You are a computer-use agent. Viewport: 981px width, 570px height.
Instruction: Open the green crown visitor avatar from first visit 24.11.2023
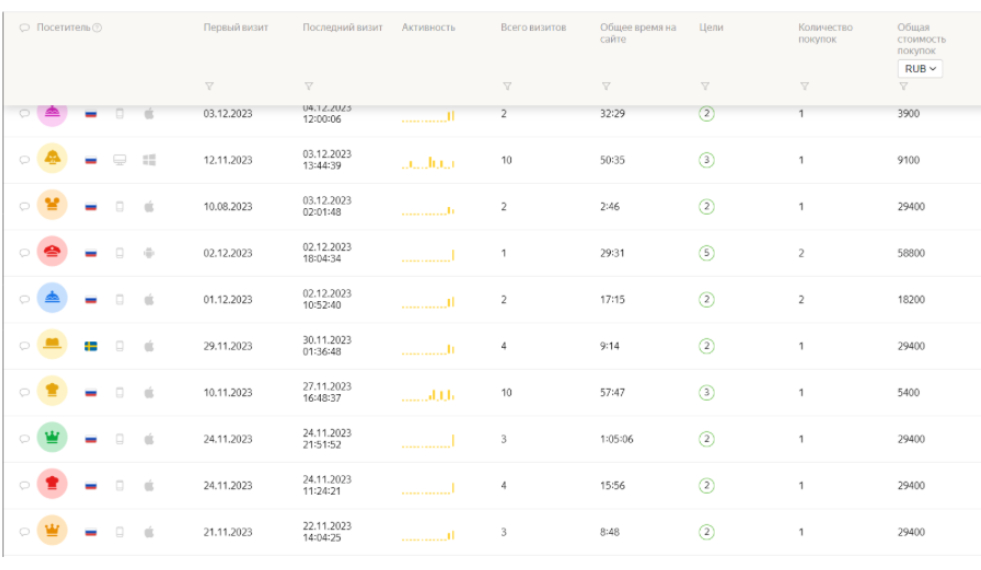[x=52, y=439]
